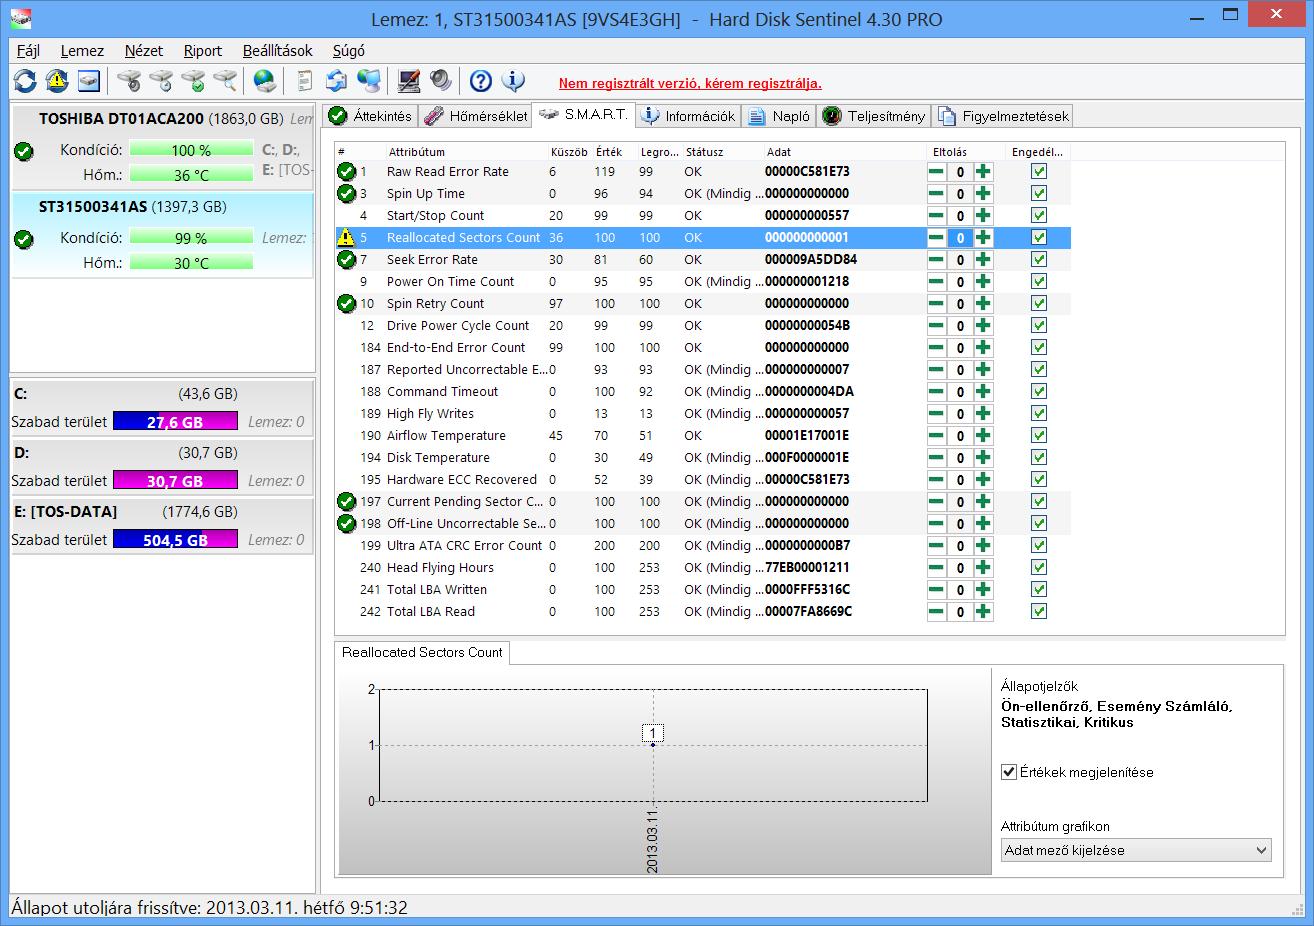The image size is (1314, 926).
Task: Click the send report mail icon
Action: coord(337,82)
